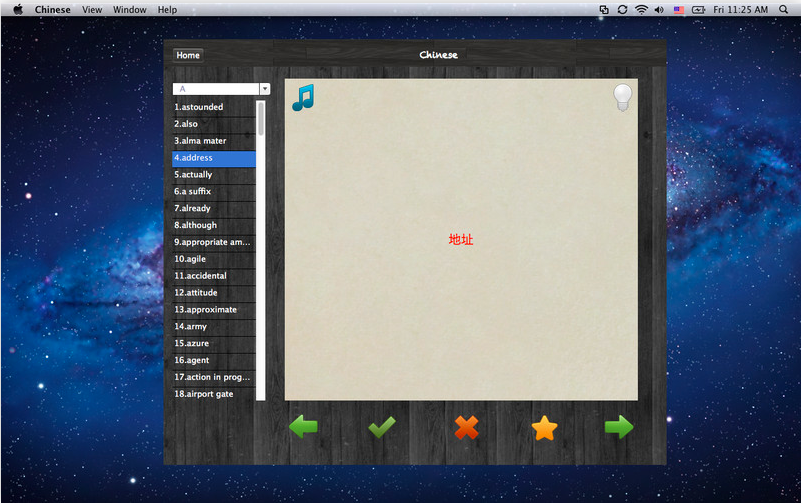
Task: Click the clock showing Fri 11:25 AM
Action: point(740,9)
